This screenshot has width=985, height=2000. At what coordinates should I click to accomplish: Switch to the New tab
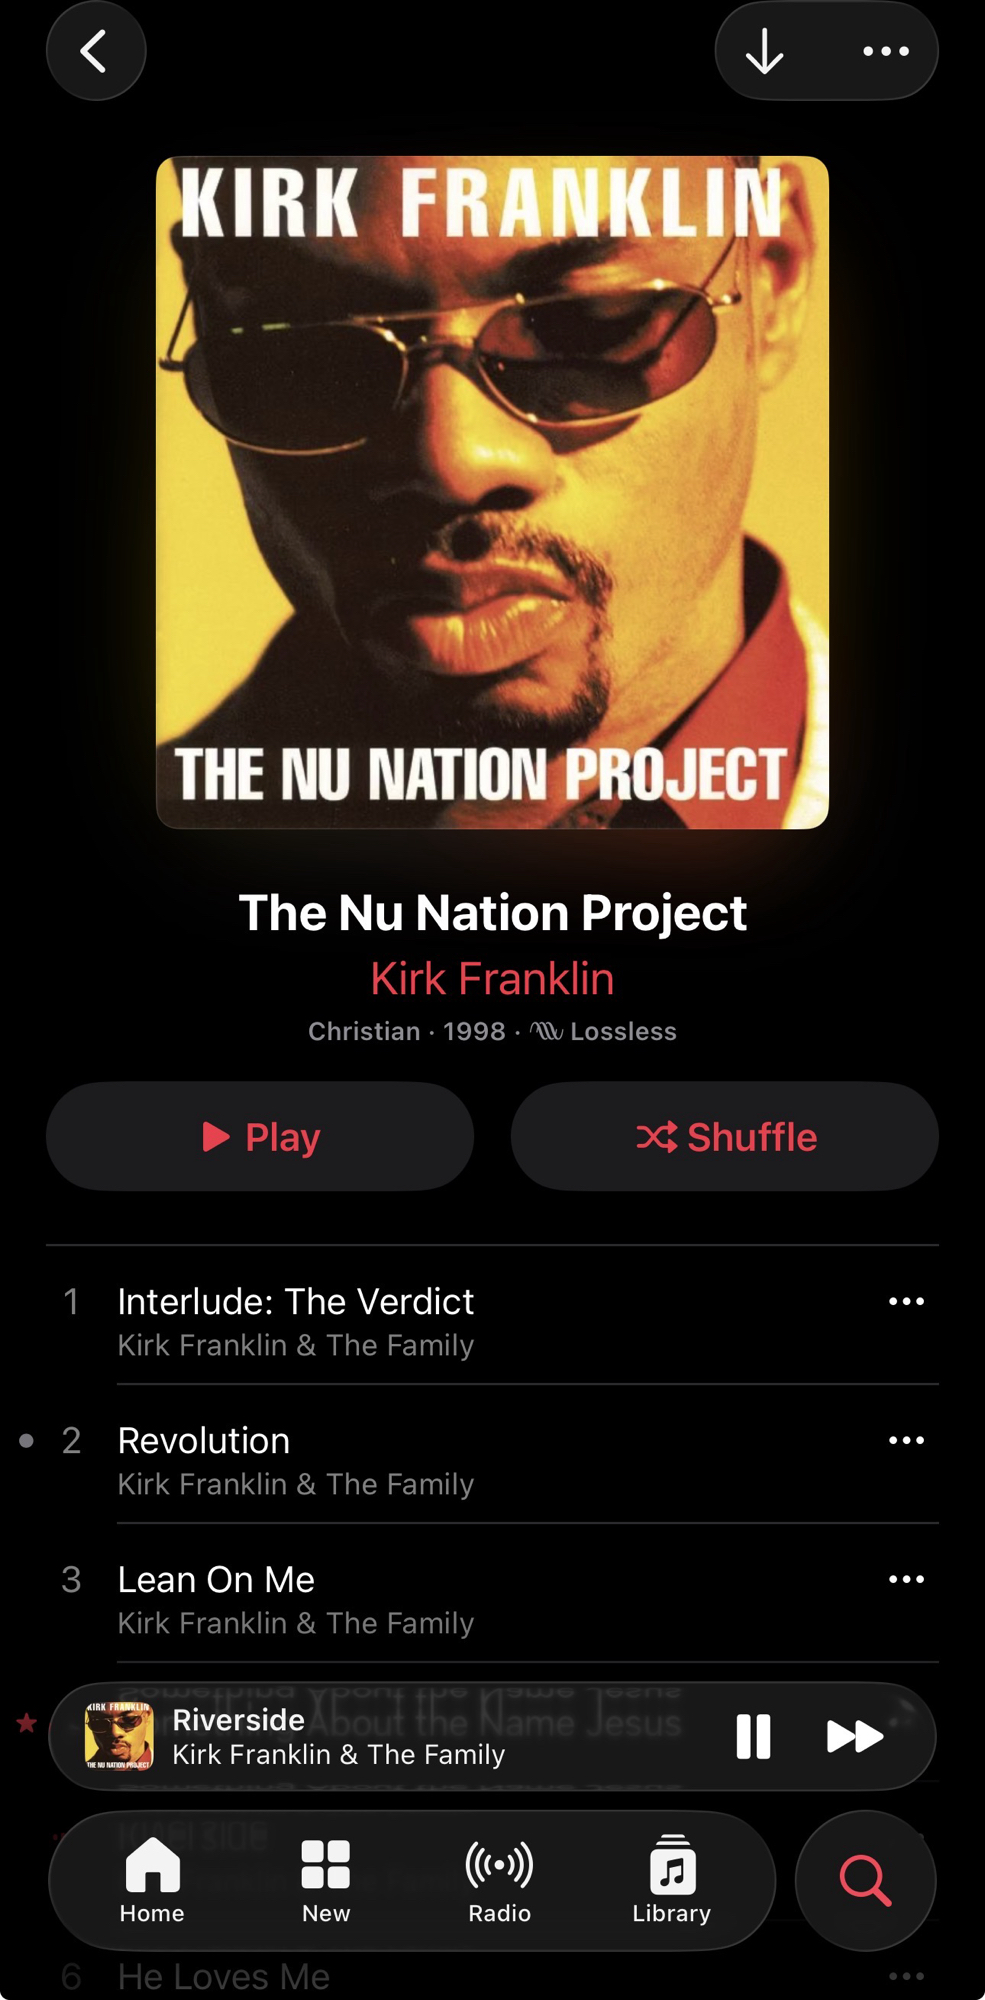[x=326, y=1880]
